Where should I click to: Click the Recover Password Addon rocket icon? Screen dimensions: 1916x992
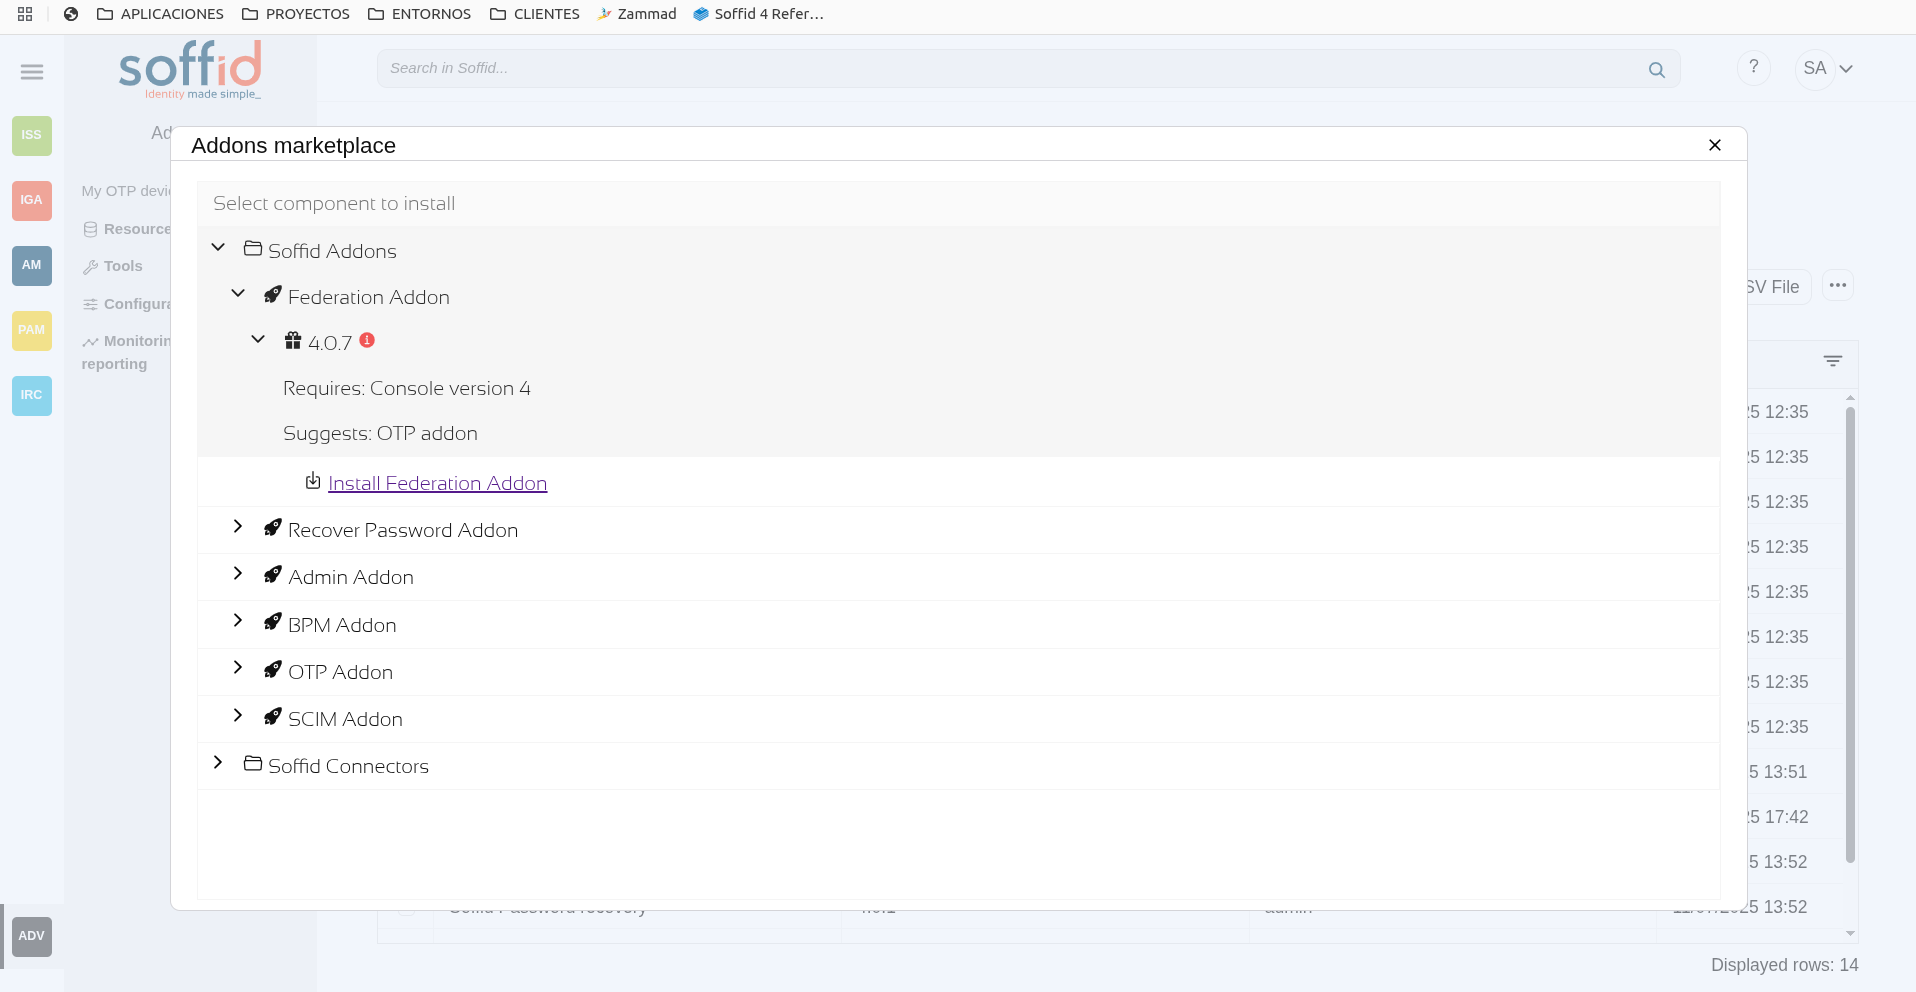coord(272,527)
